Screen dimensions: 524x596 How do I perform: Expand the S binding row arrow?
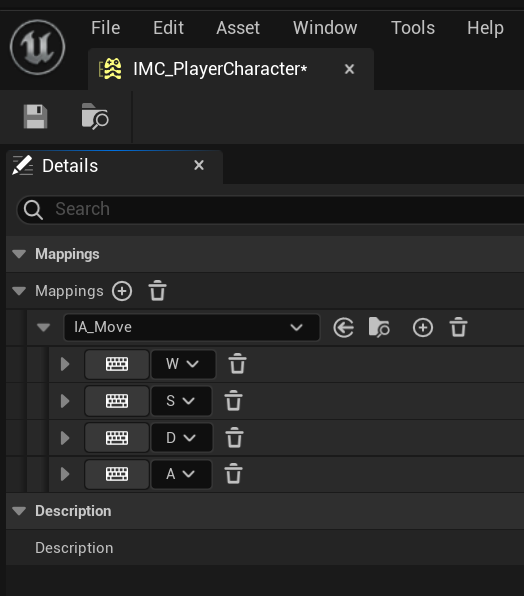click(65, 401)
